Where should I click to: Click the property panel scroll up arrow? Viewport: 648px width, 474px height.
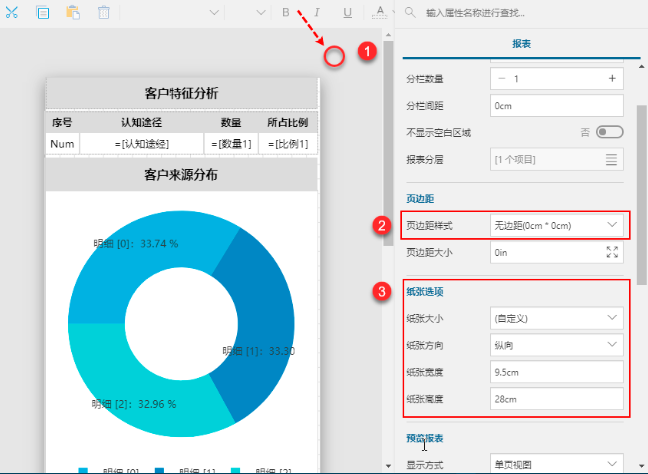coord(642,66)
